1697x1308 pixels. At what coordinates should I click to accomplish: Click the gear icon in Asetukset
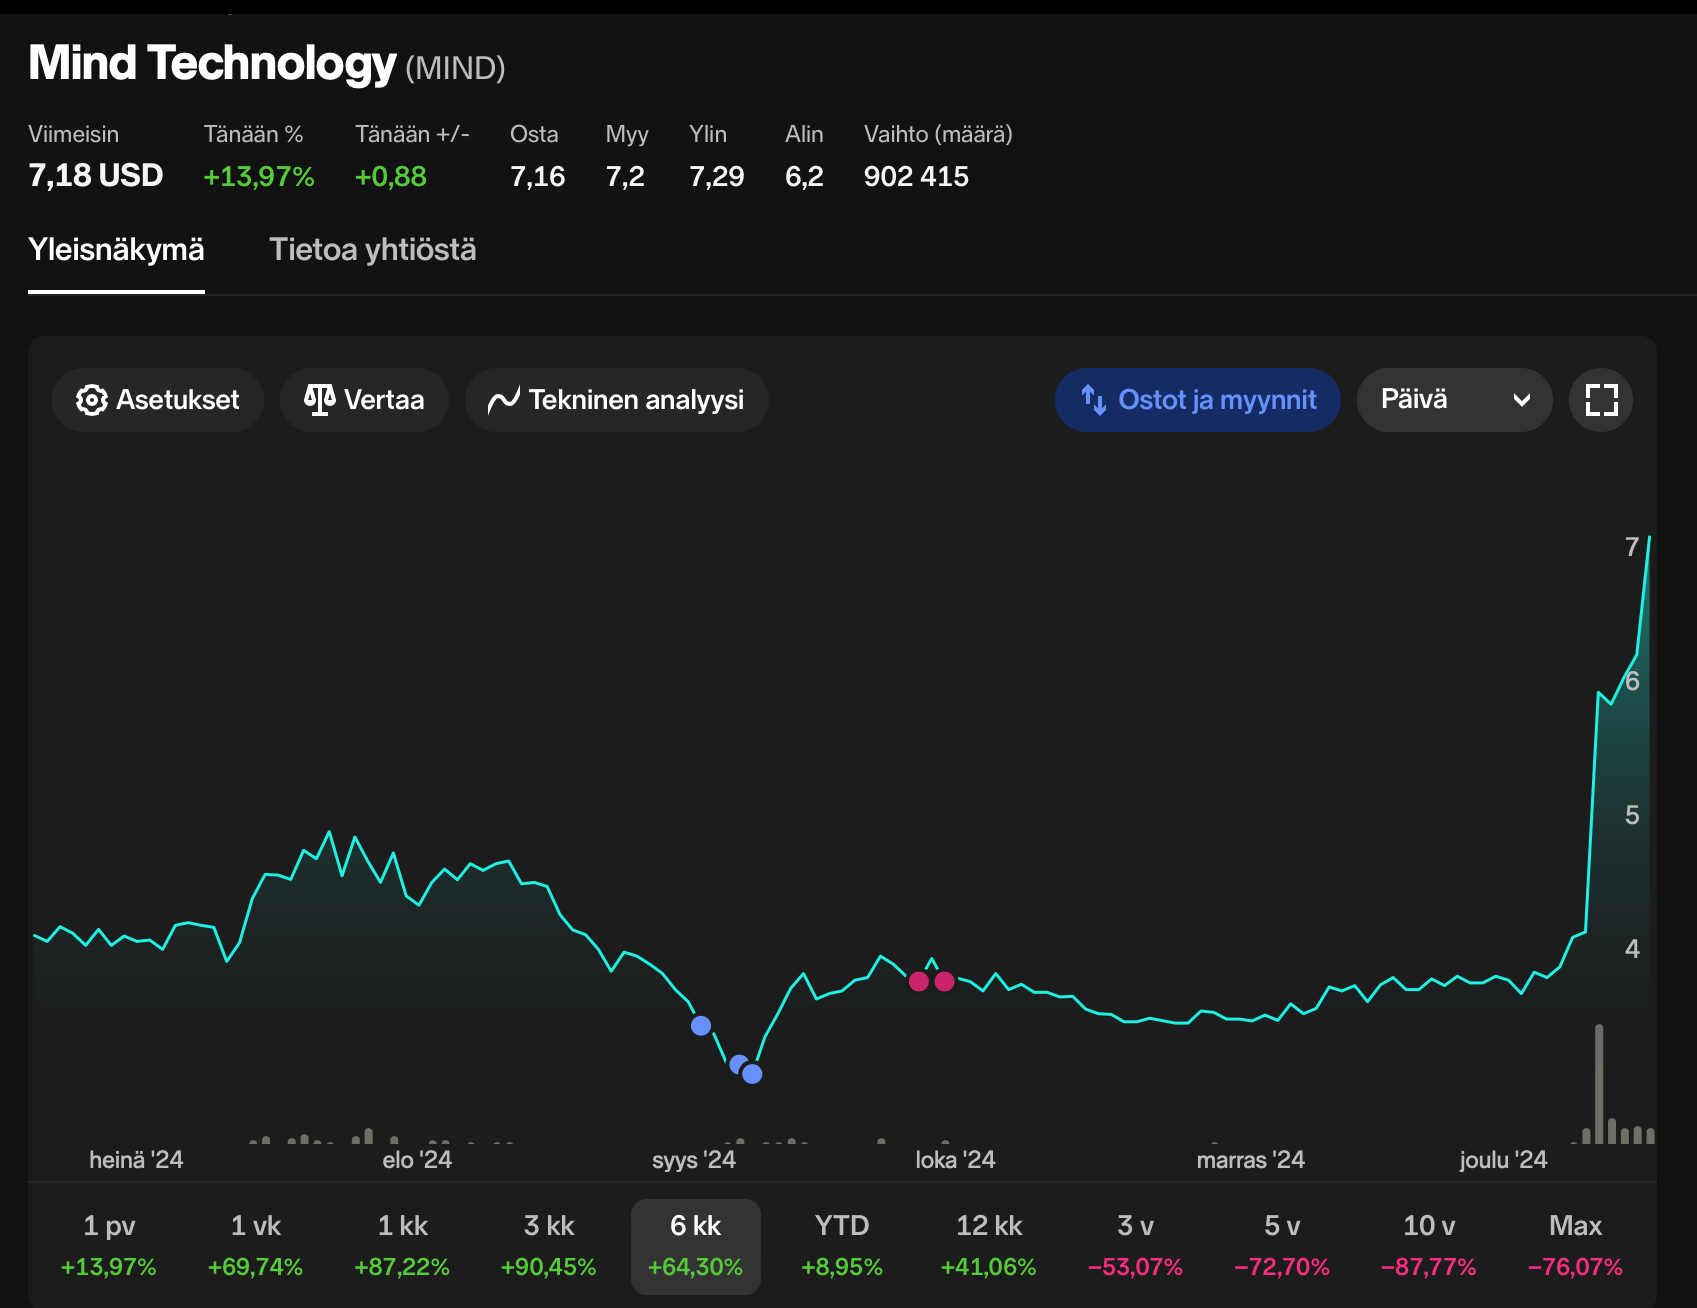91,400
